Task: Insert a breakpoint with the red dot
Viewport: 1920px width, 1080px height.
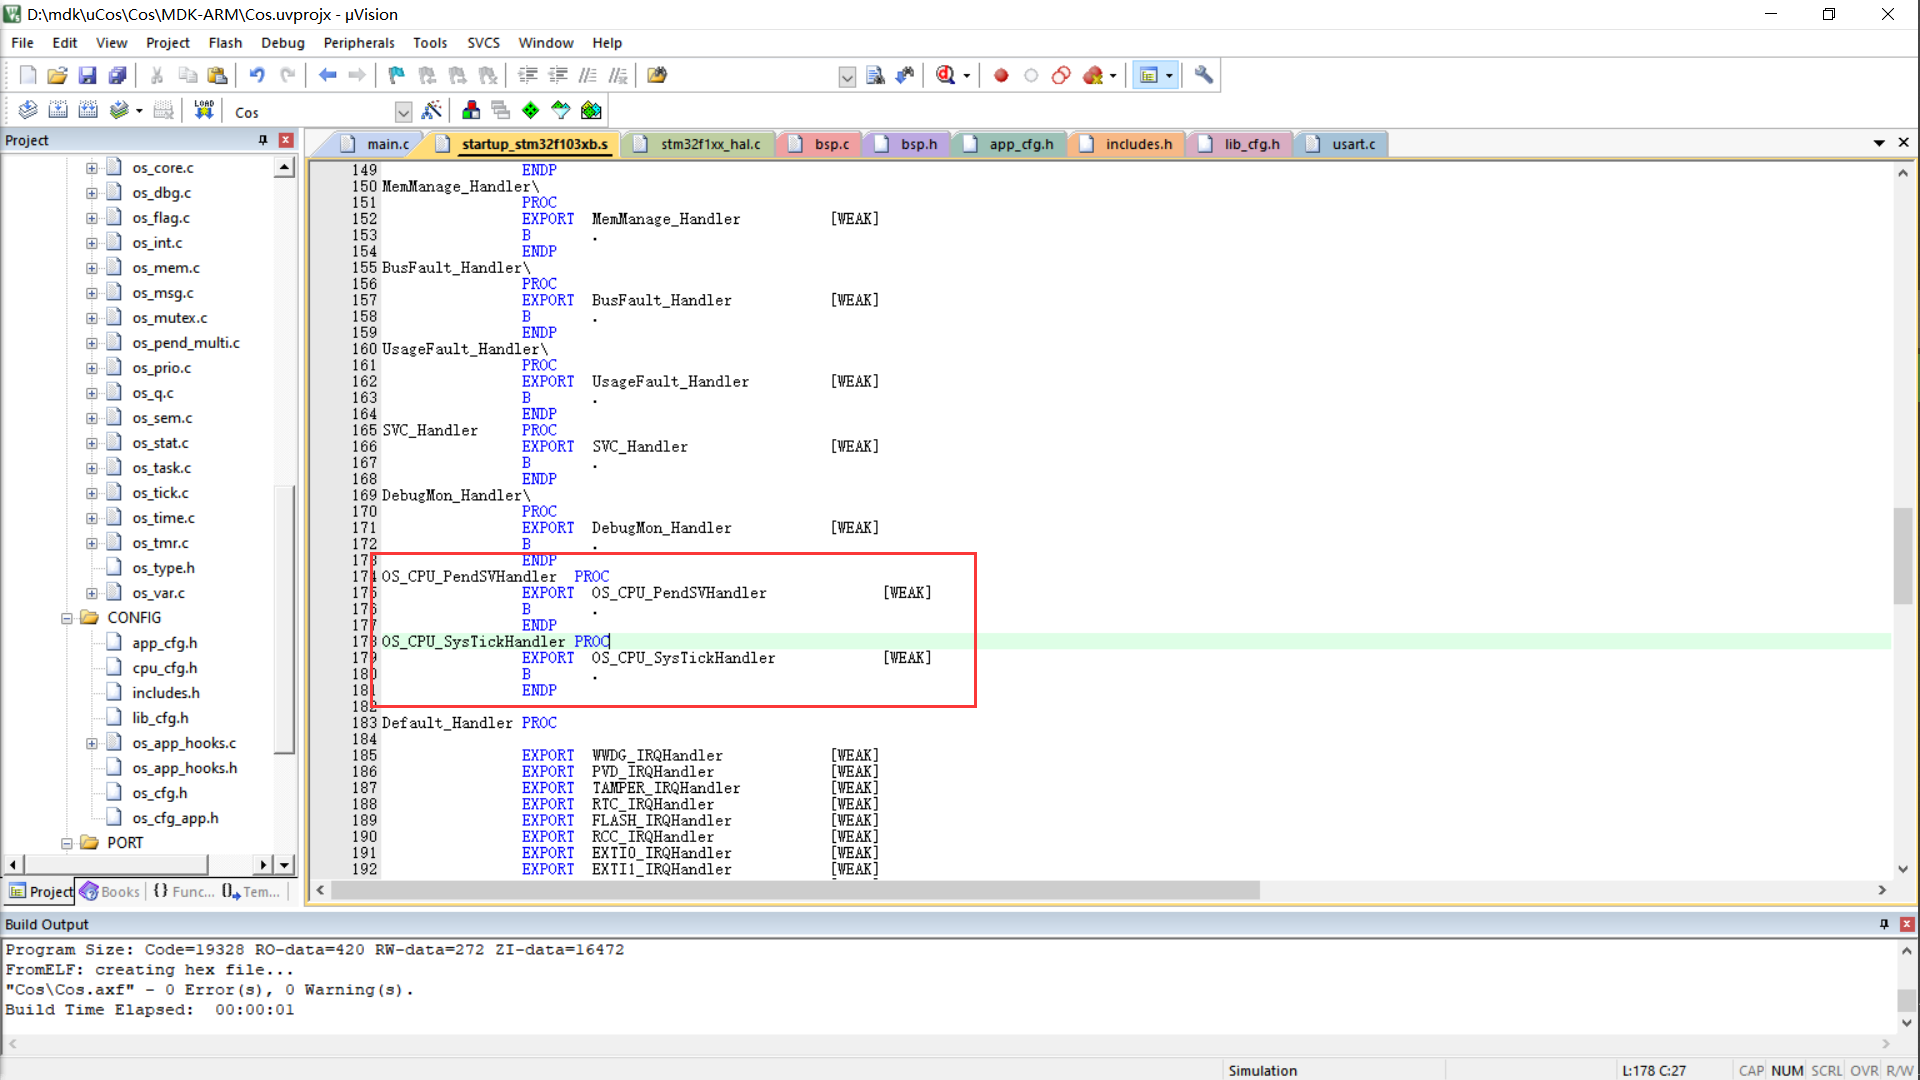Action: coord(1001,75)
